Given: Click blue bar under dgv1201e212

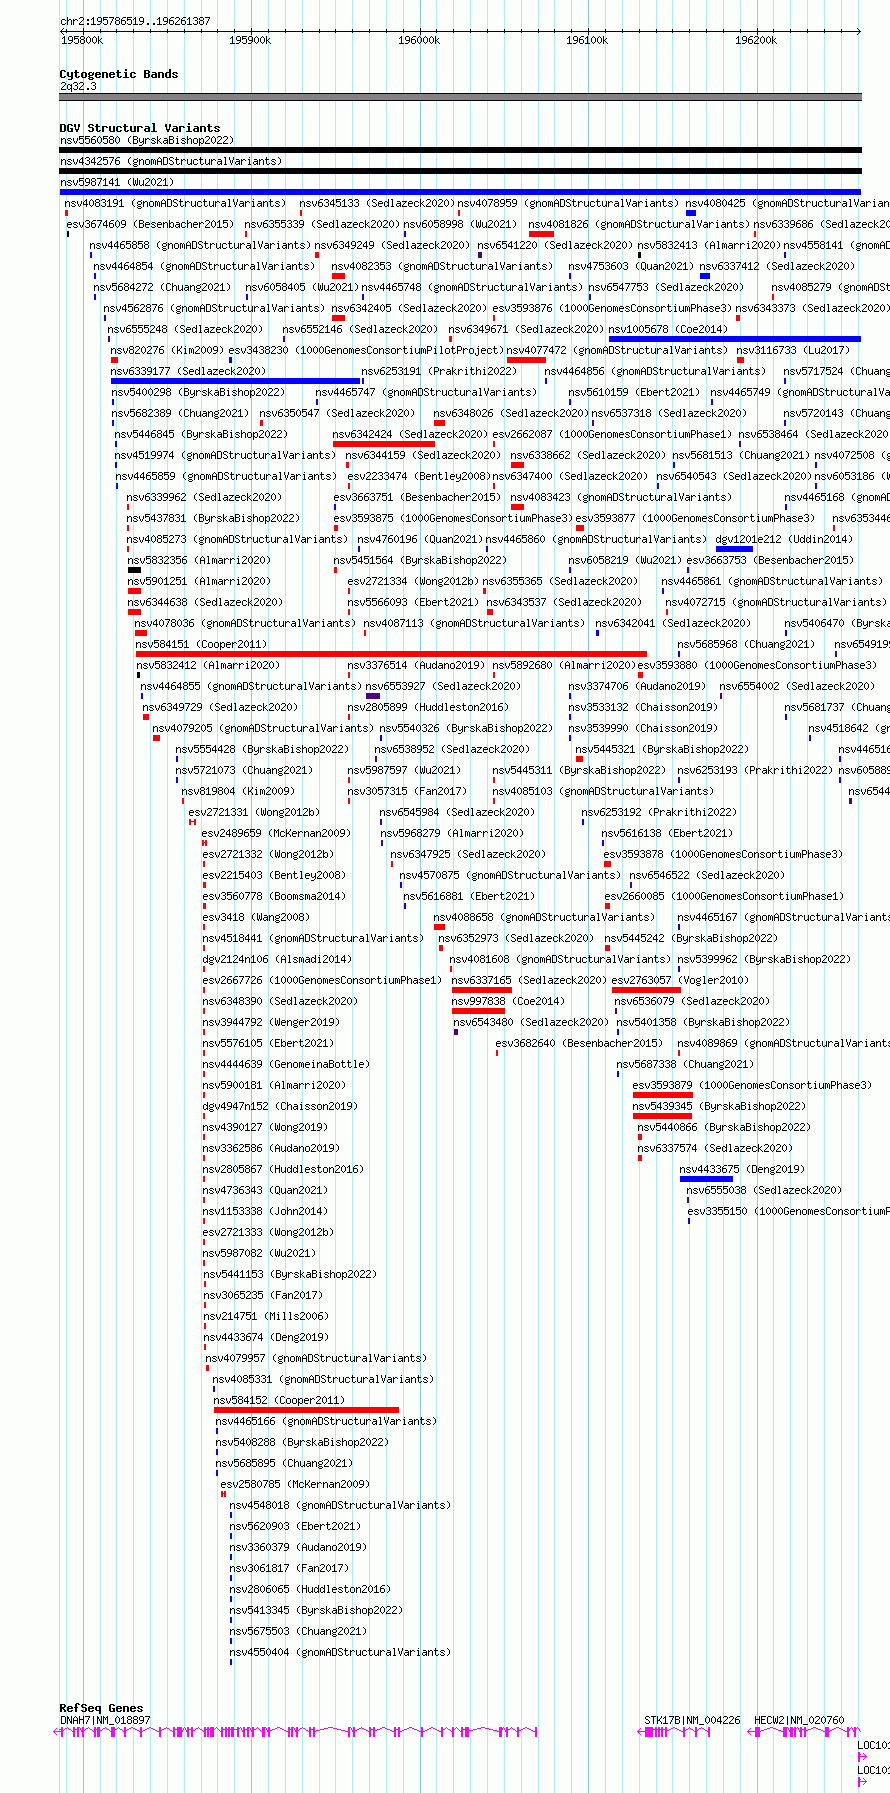Looking at the screenshot, I should click(x=734, y=549).
